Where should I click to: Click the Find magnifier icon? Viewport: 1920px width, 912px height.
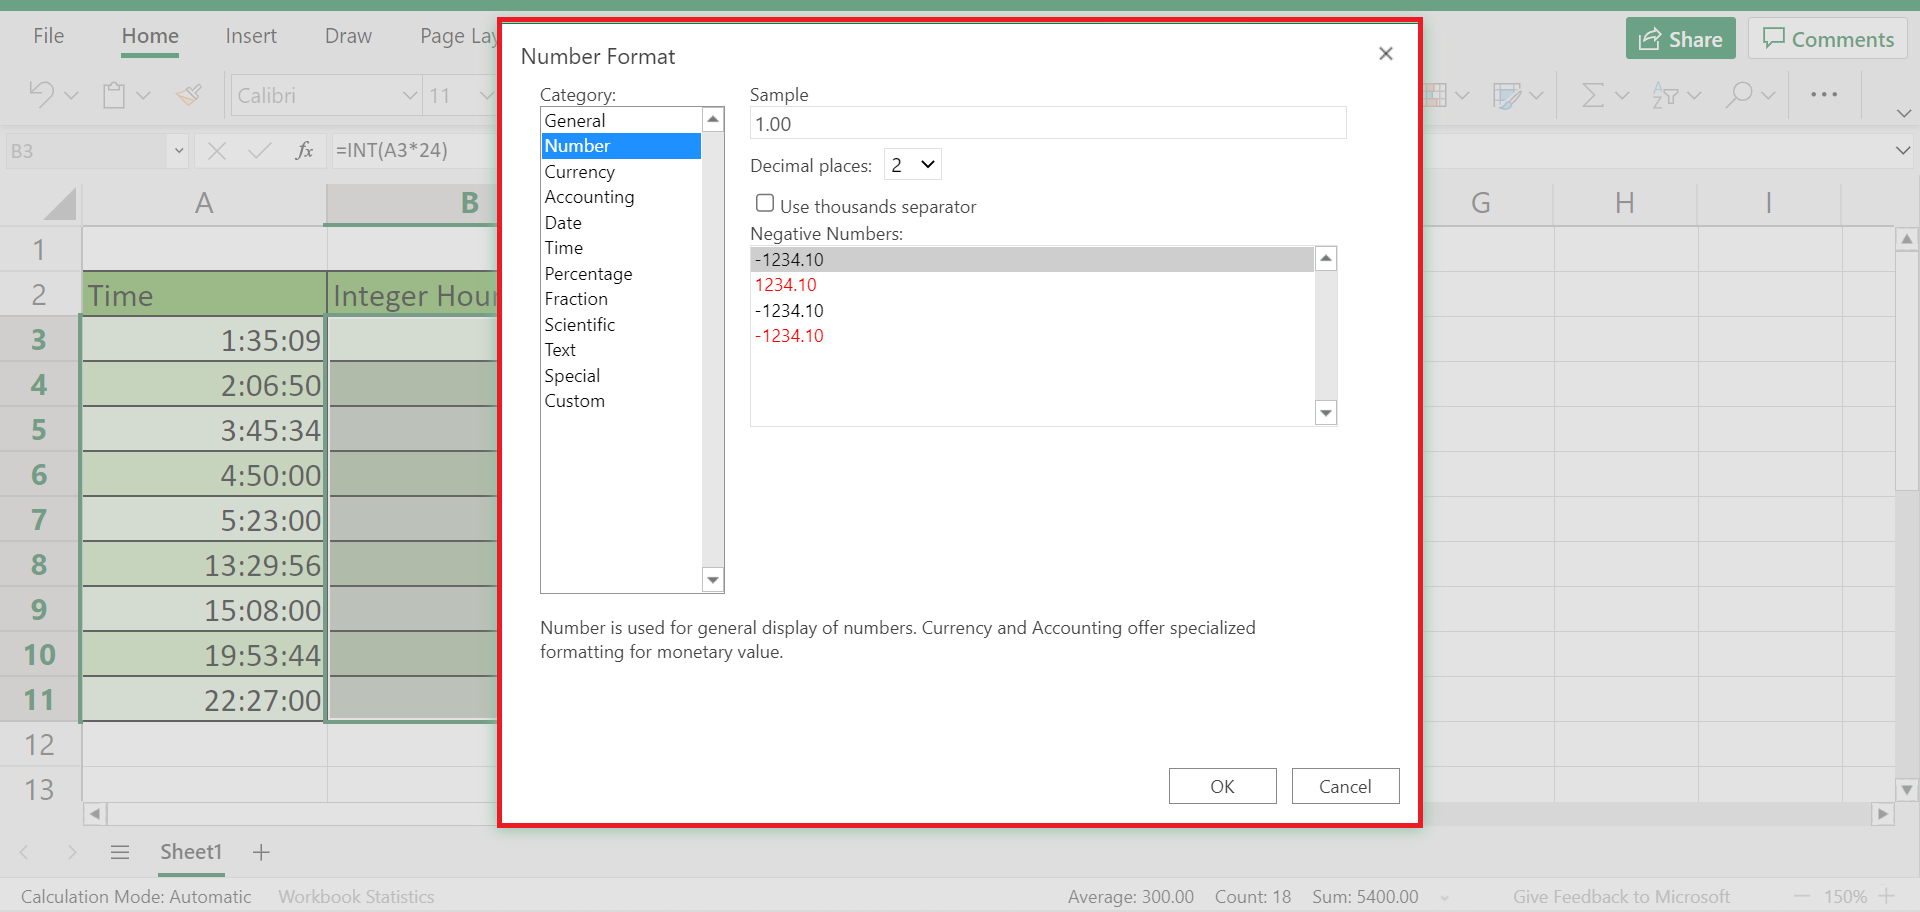[x=1739, y=95]
